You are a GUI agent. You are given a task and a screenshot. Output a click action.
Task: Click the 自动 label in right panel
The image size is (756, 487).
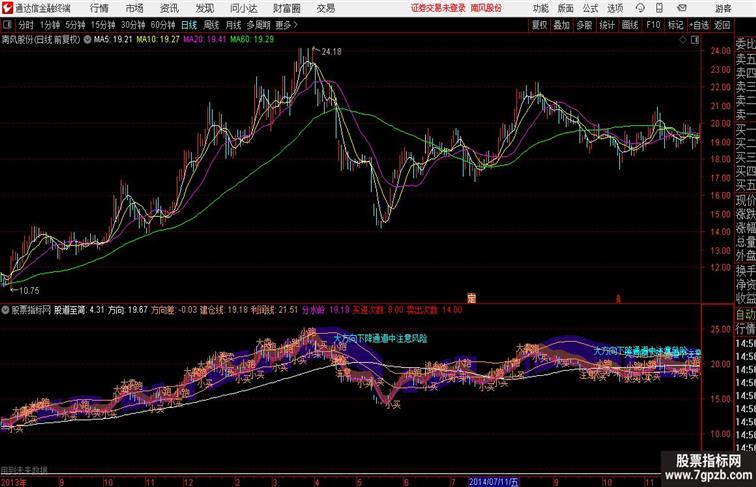(745, 315)
